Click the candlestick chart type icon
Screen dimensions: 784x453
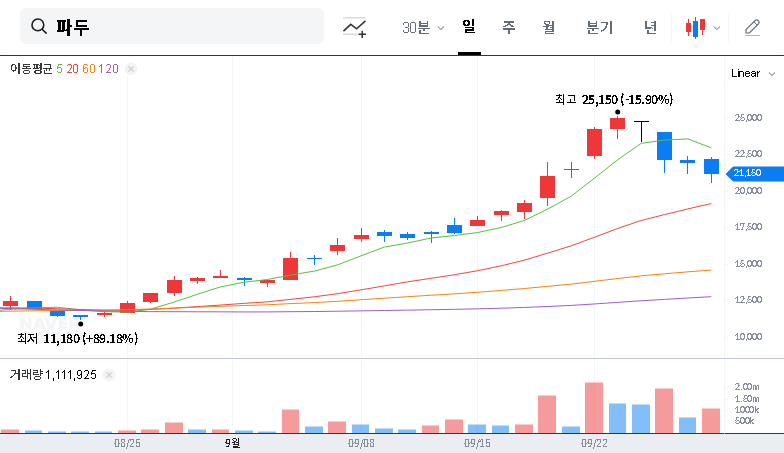pyautogui.click(x=696, y=28)
